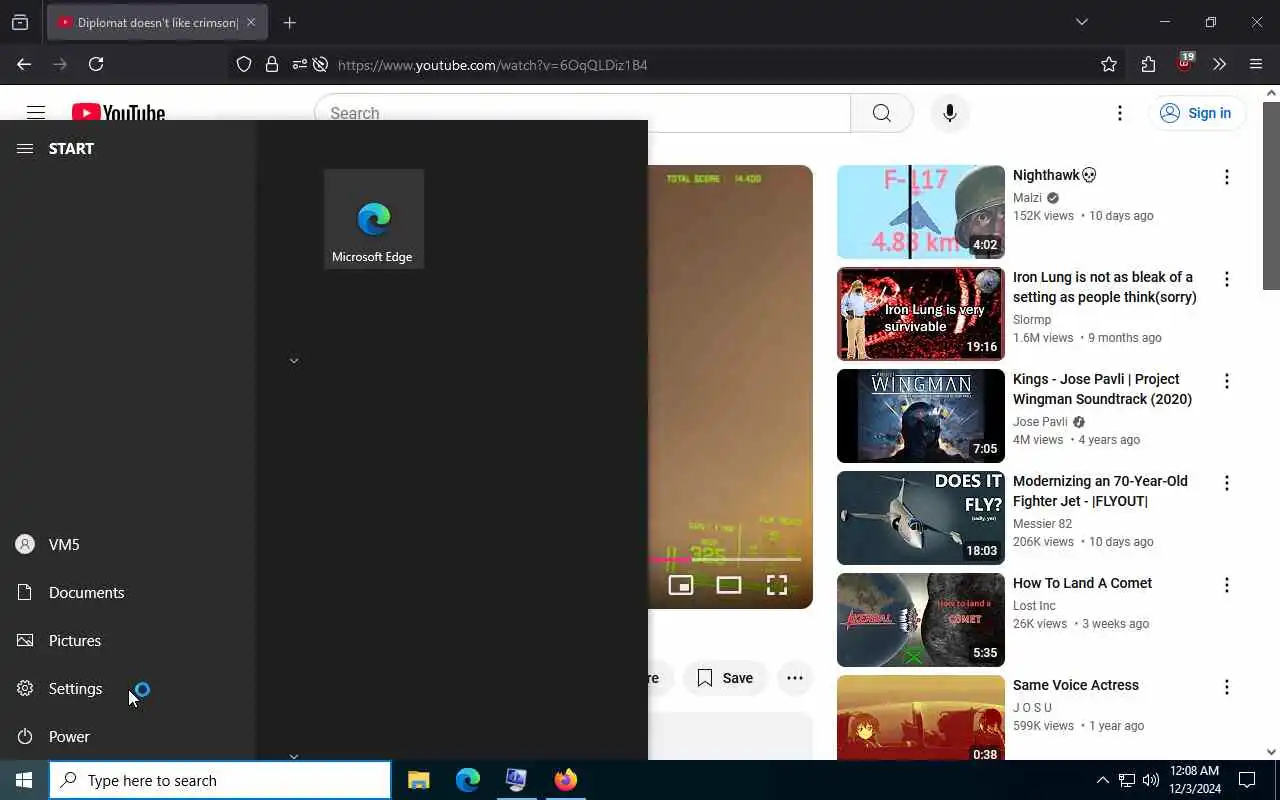Focus the taskbar search box

pos(220,780)
